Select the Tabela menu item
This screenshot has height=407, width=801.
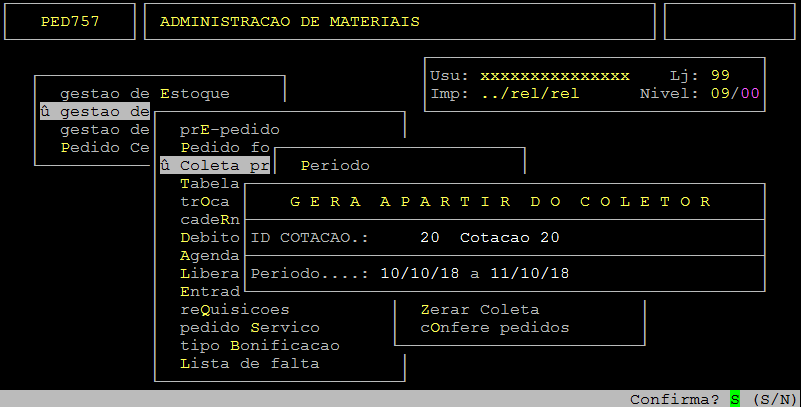(209, 184)
